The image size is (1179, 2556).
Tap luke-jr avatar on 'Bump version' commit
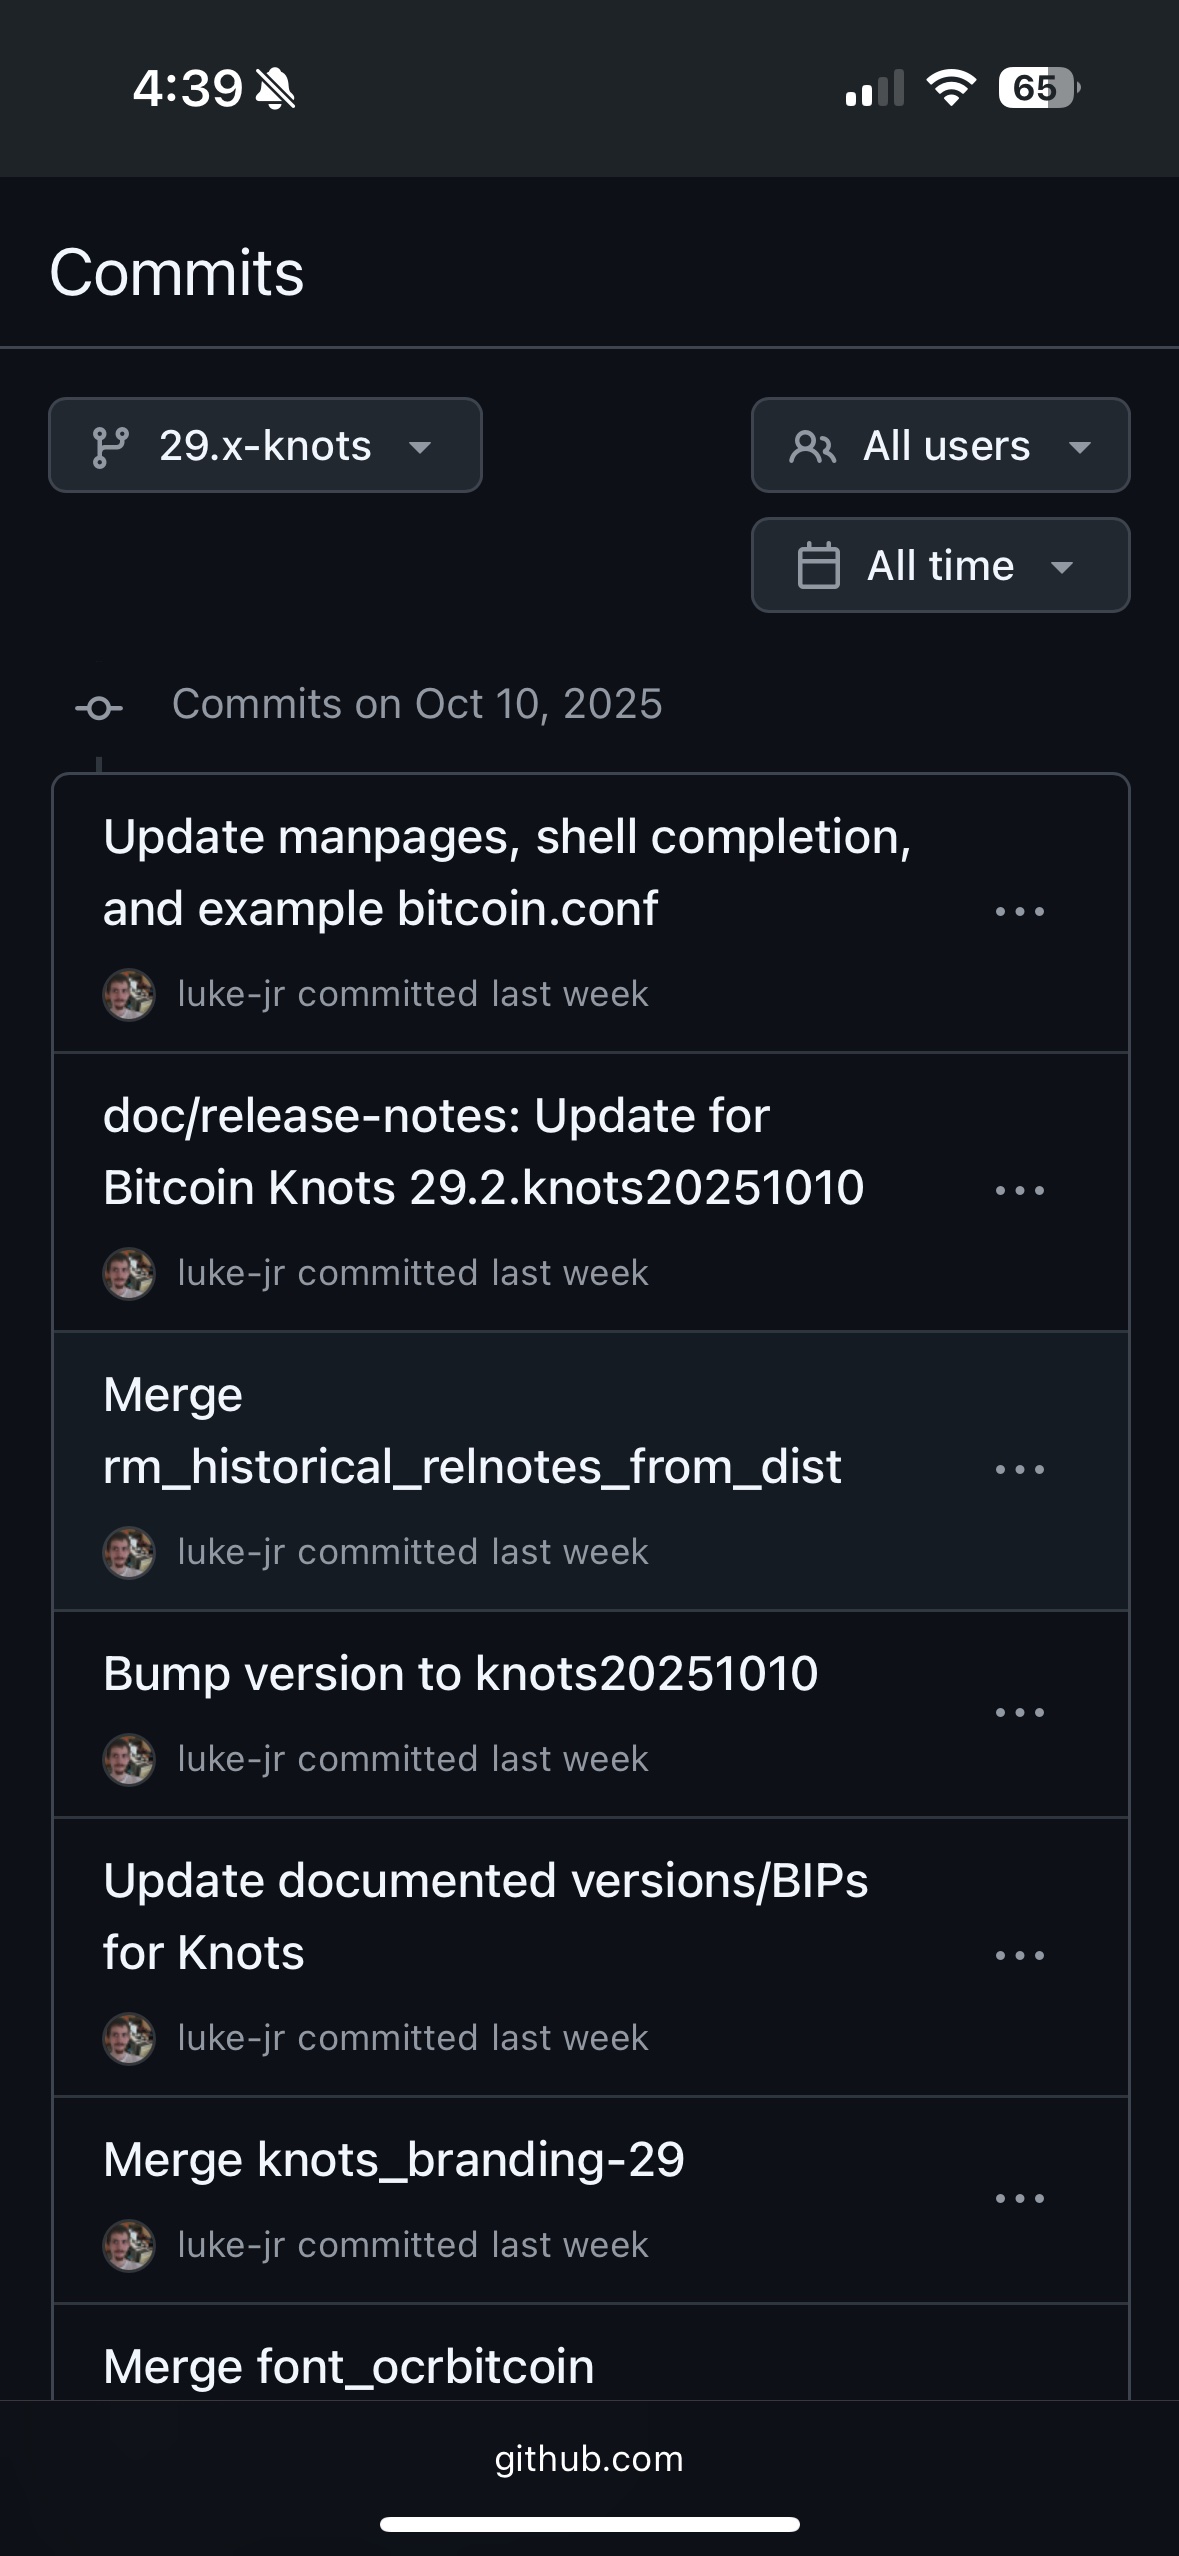(x=129, y=1759)
